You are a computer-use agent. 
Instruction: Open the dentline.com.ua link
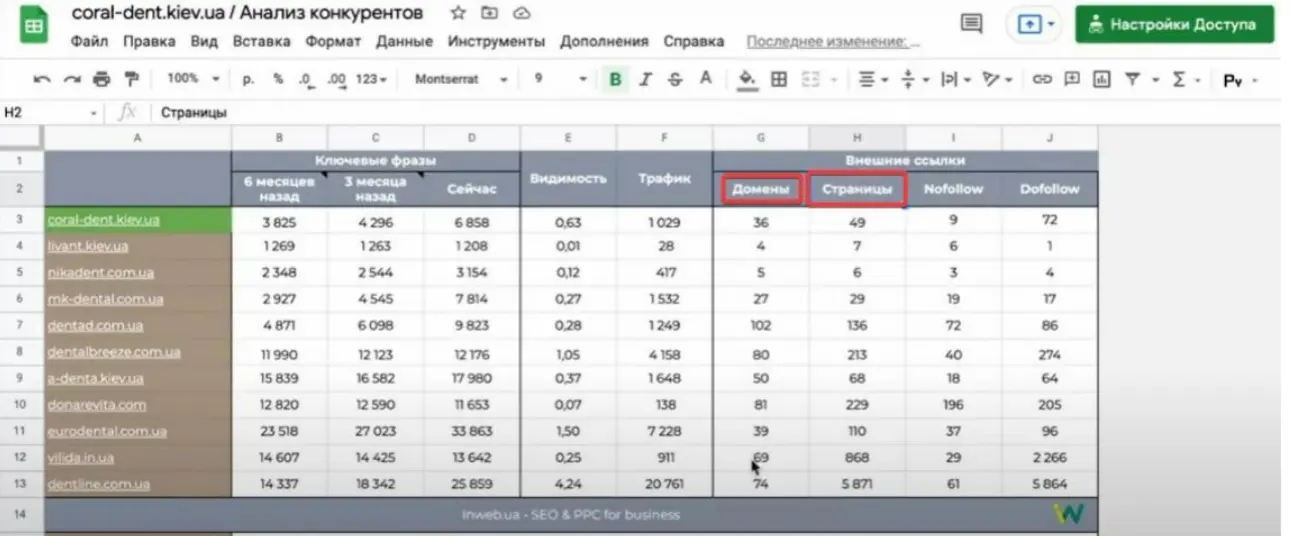[98, 484]
